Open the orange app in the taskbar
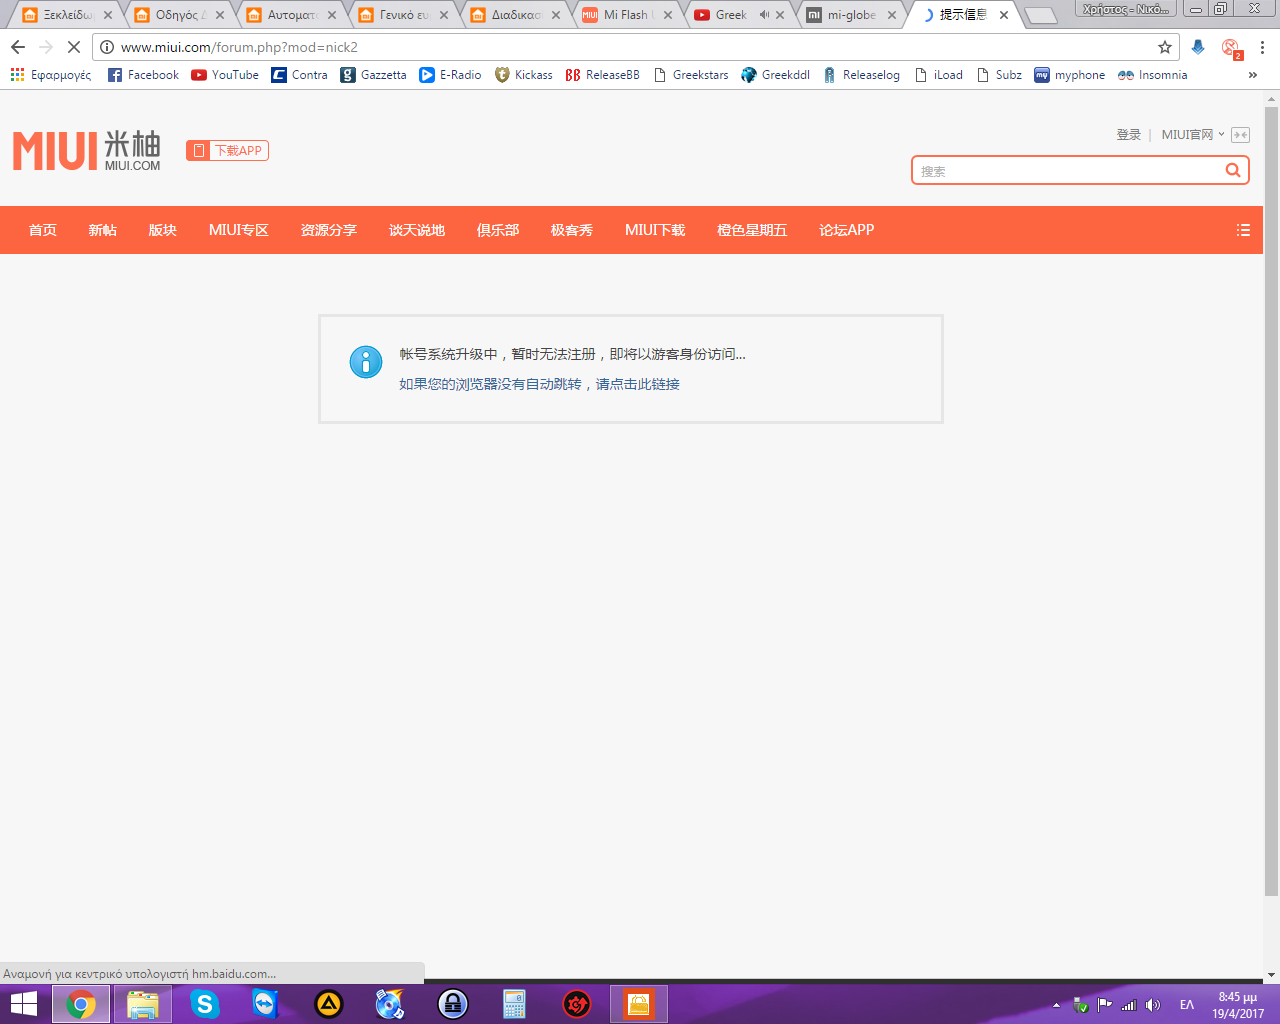Image resolution: width=1280 pixels, height=1024 pixels. [x=639, y=1004]
